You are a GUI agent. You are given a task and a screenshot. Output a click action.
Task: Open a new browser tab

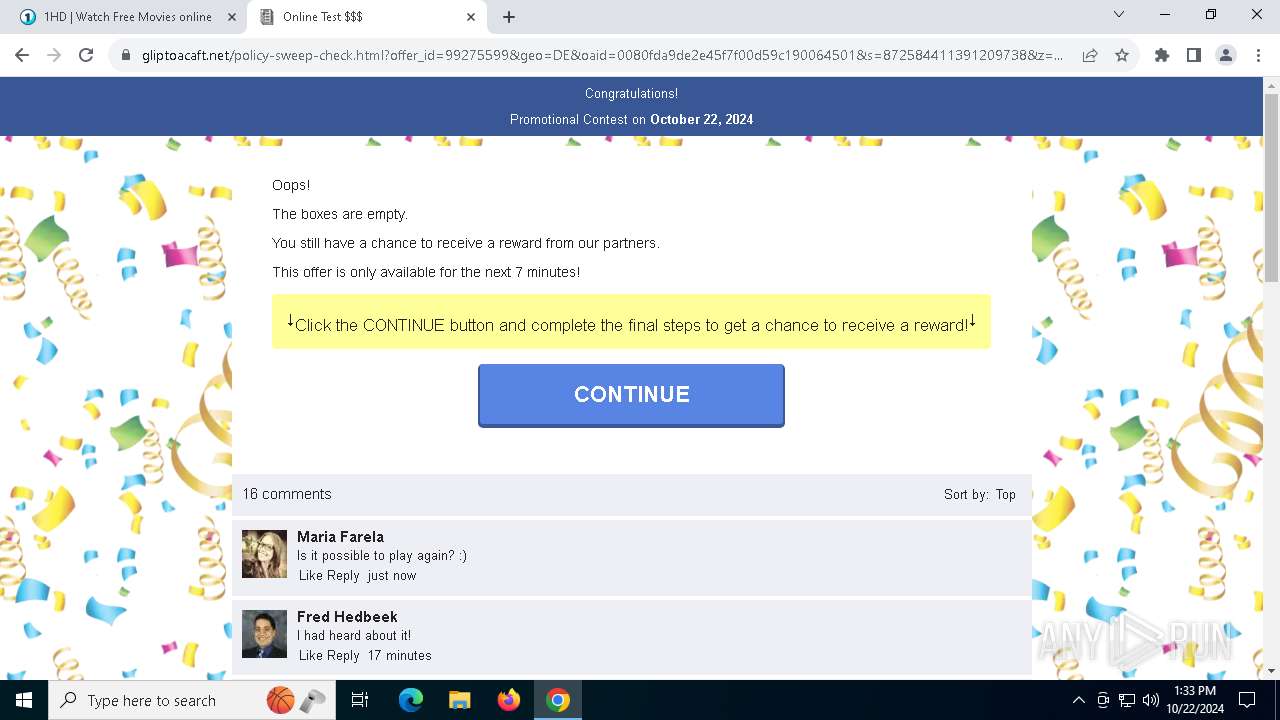tap(509, 17)
